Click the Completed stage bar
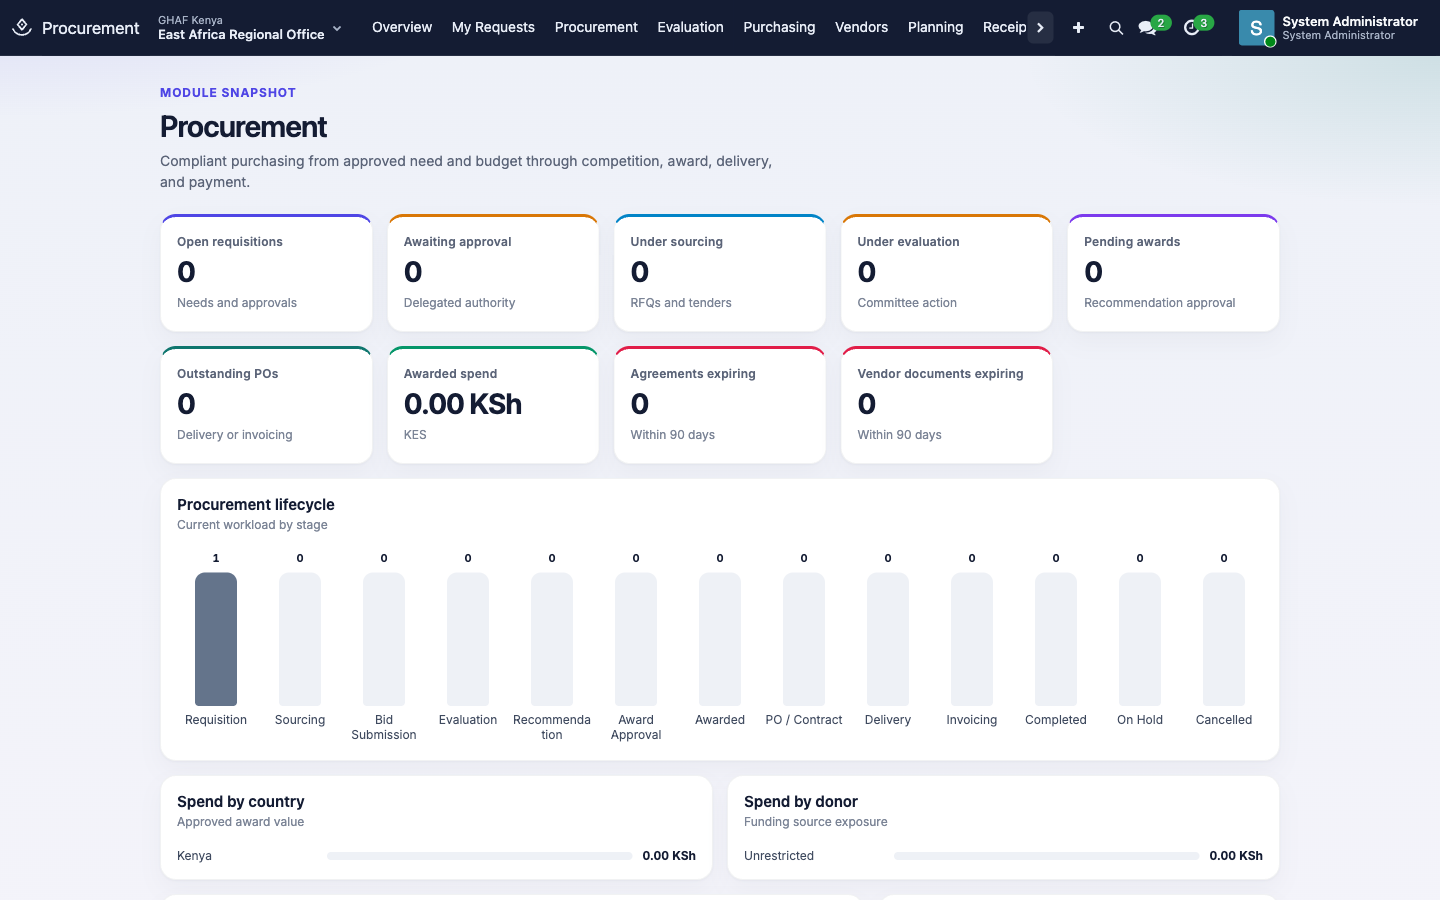 tap(1056, 639)
